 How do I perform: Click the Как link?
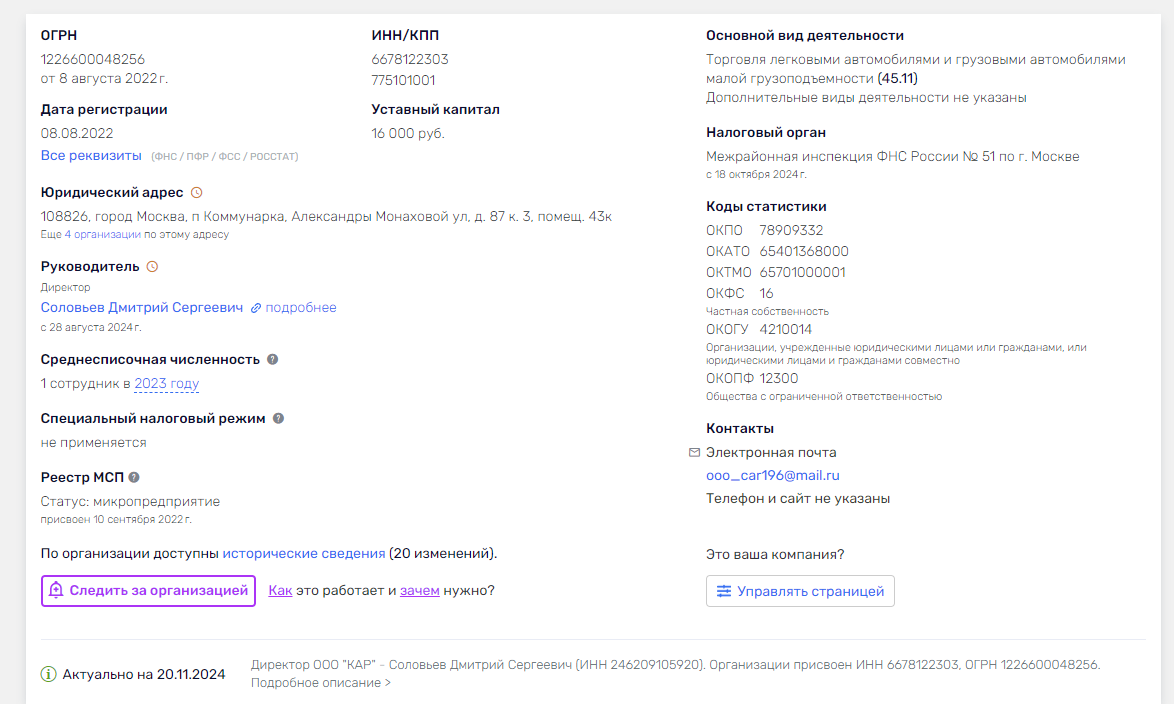point(280,591)
